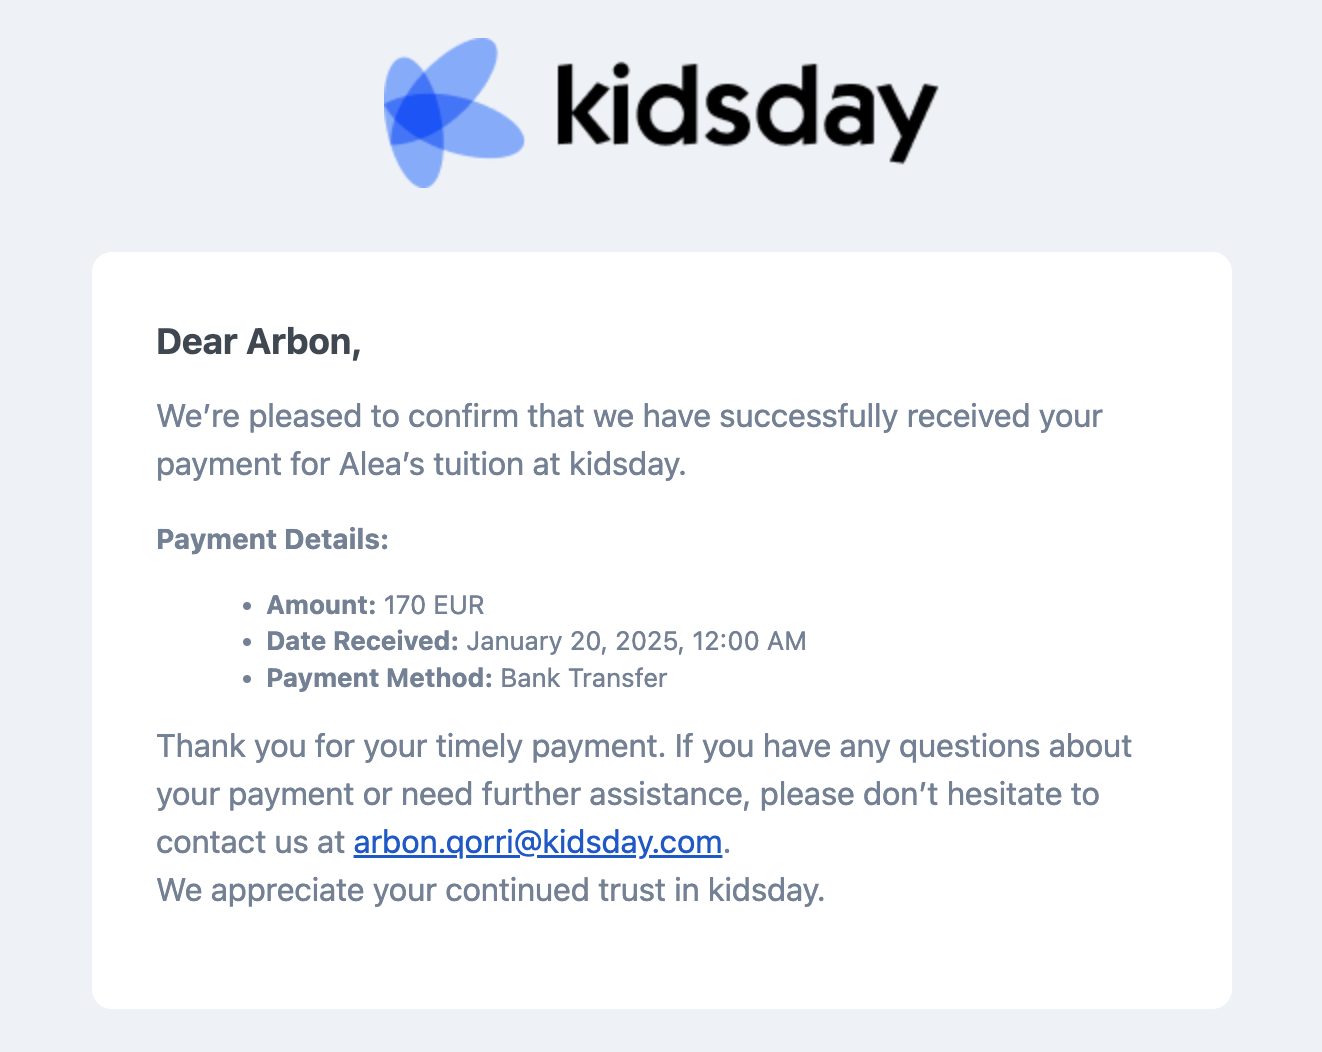
Task: Click the payment confirmation opening paragraph
Action: point(629,440)
